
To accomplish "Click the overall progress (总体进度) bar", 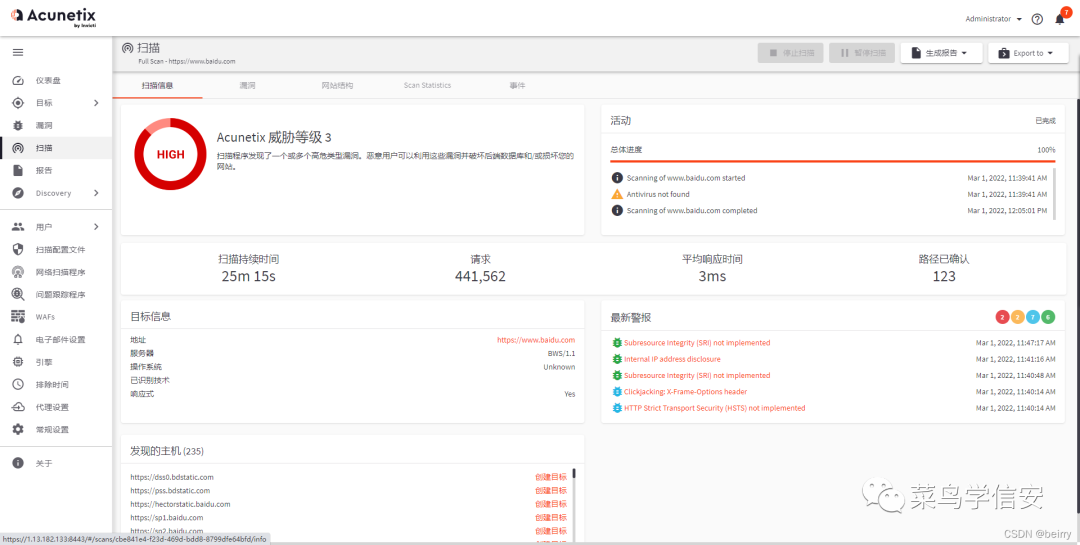I will tap(833, 161).
